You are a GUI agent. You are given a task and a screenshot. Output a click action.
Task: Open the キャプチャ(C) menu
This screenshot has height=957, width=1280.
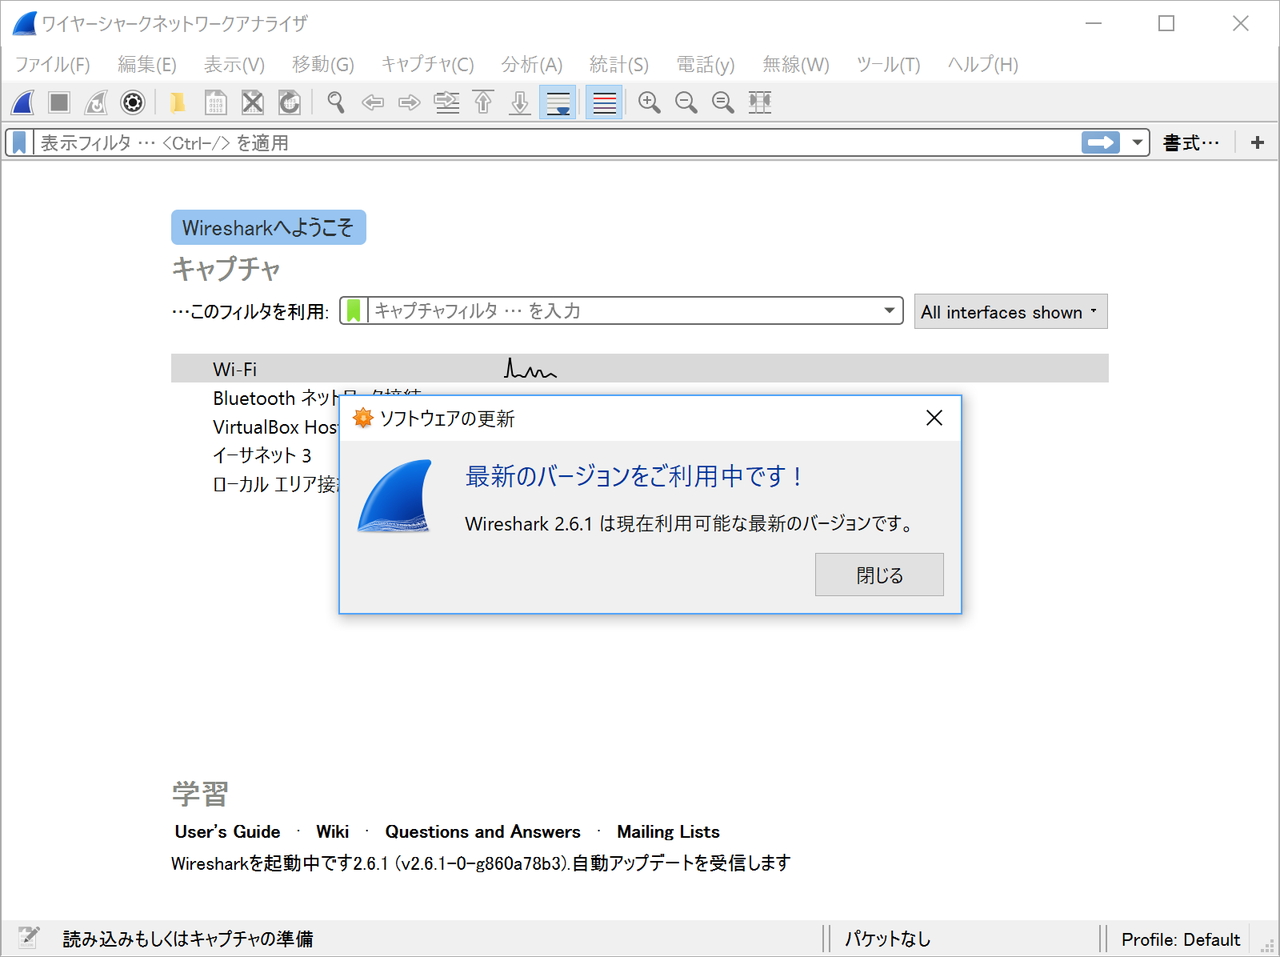pyautogui.click(x=427, y=64)
